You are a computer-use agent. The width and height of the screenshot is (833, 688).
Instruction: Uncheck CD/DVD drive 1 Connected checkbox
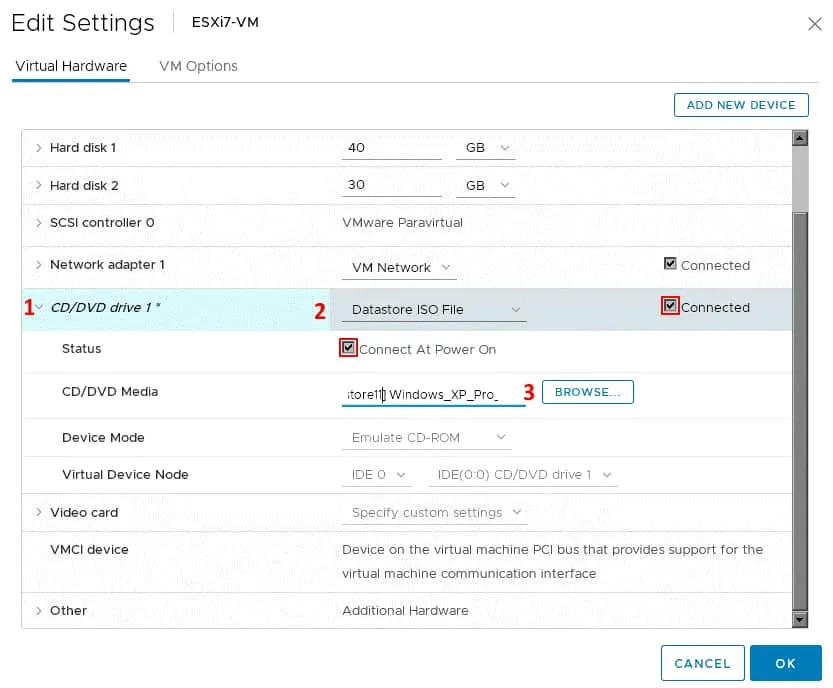click(x=670, y=306)
